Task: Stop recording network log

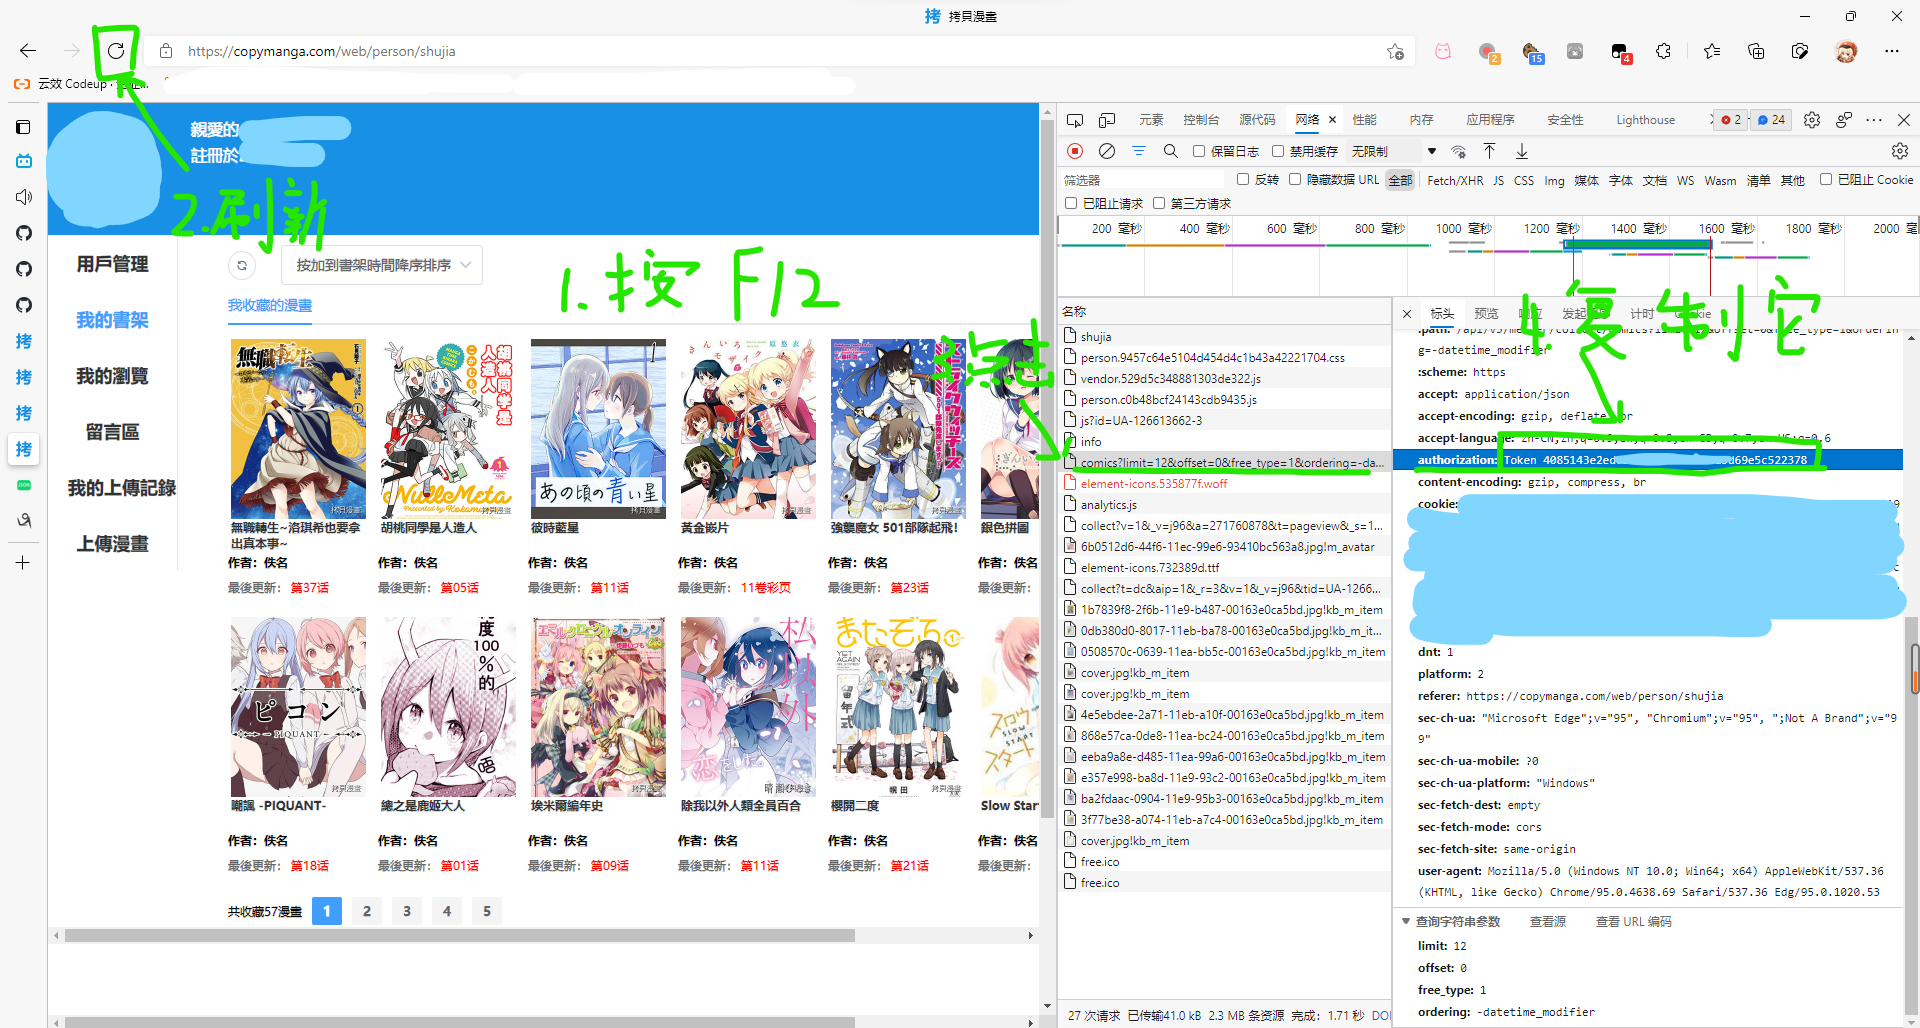Action: [x=1075, y=151]
